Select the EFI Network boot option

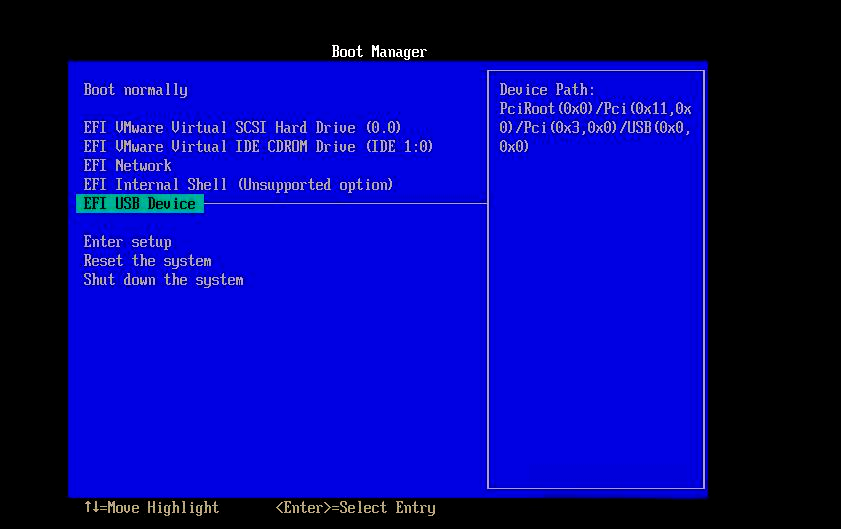[x=127, y=166]
